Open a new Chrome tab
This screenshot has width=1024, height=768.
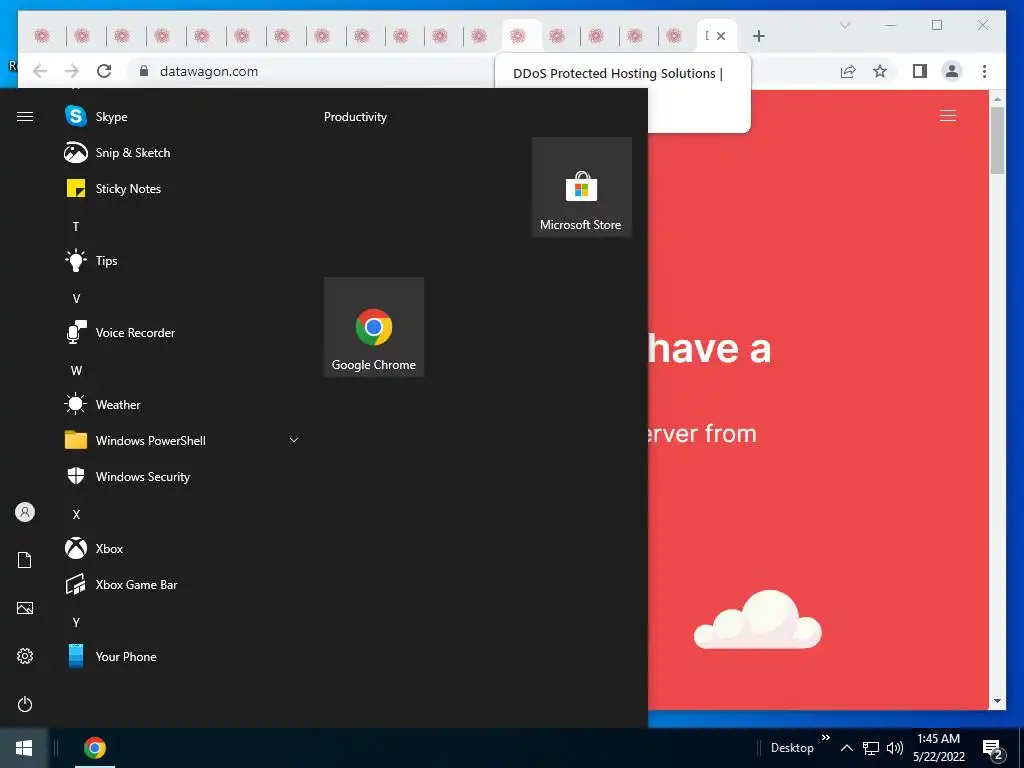coord(758,36)
